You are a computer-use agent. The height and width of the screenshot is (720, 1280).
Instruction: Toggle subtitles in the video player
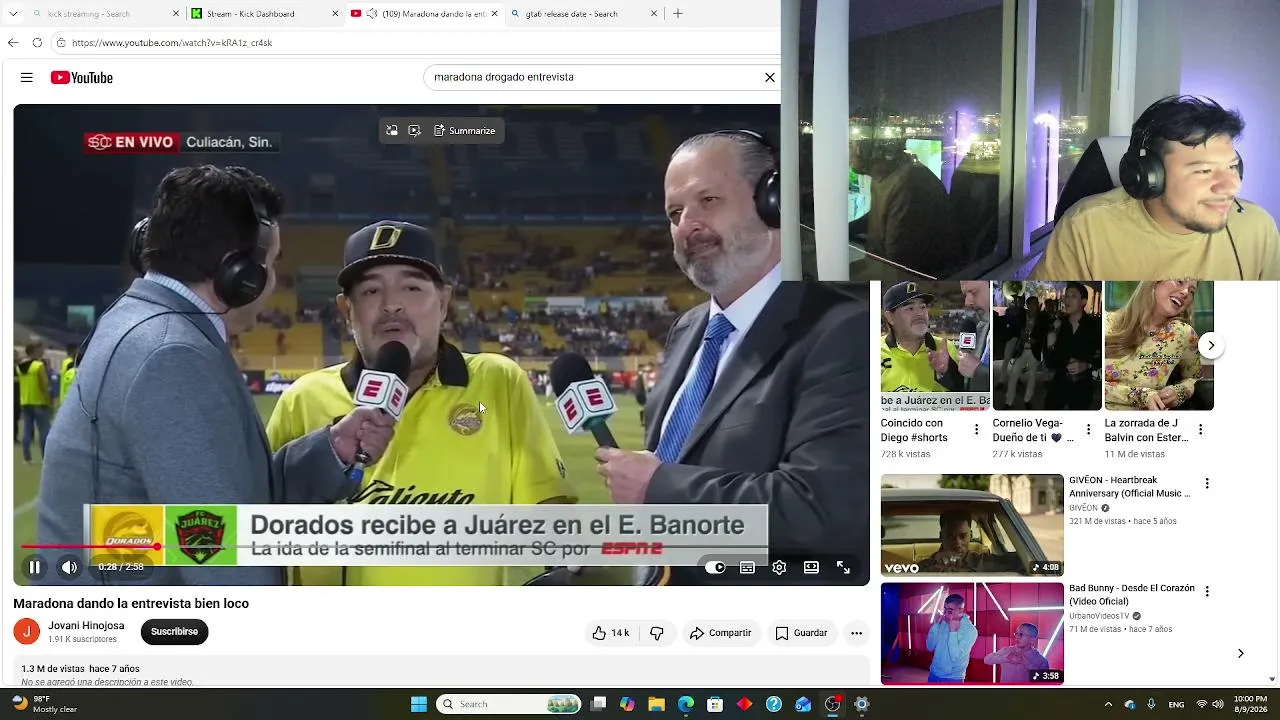[x=747, y=567]
